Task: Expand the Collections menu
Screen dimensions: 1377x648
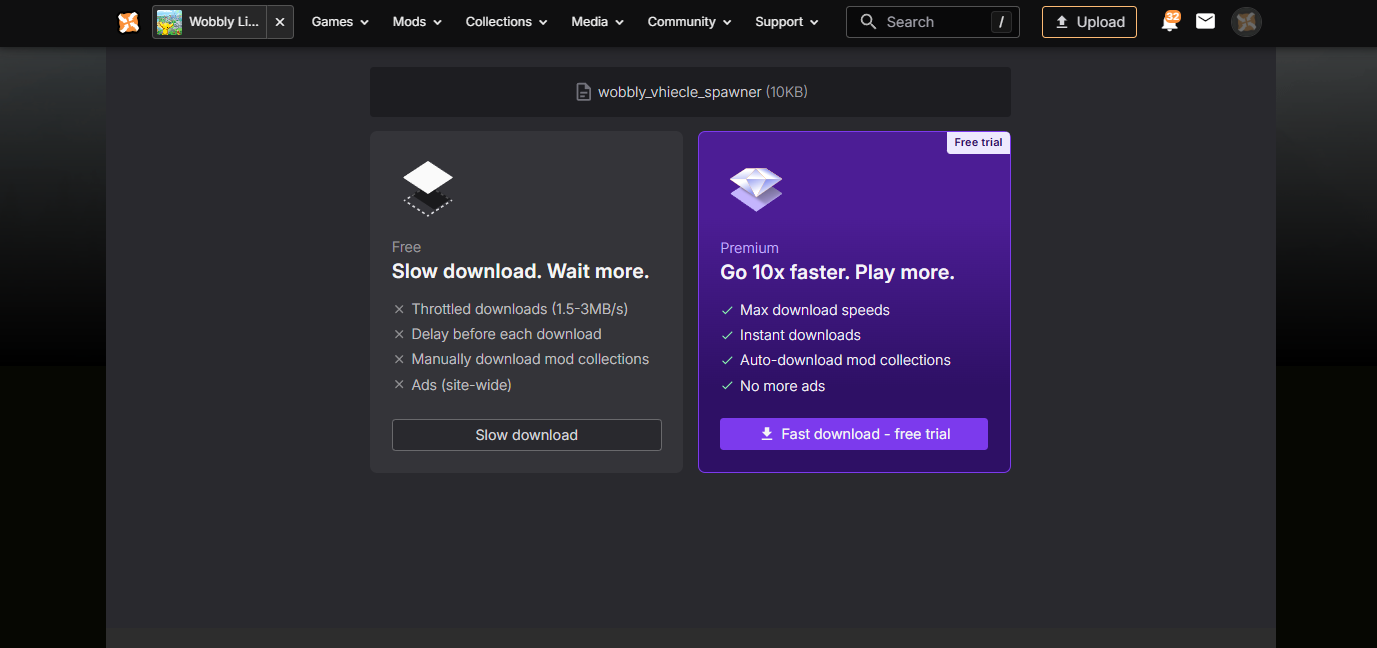Action: (506, 22)
